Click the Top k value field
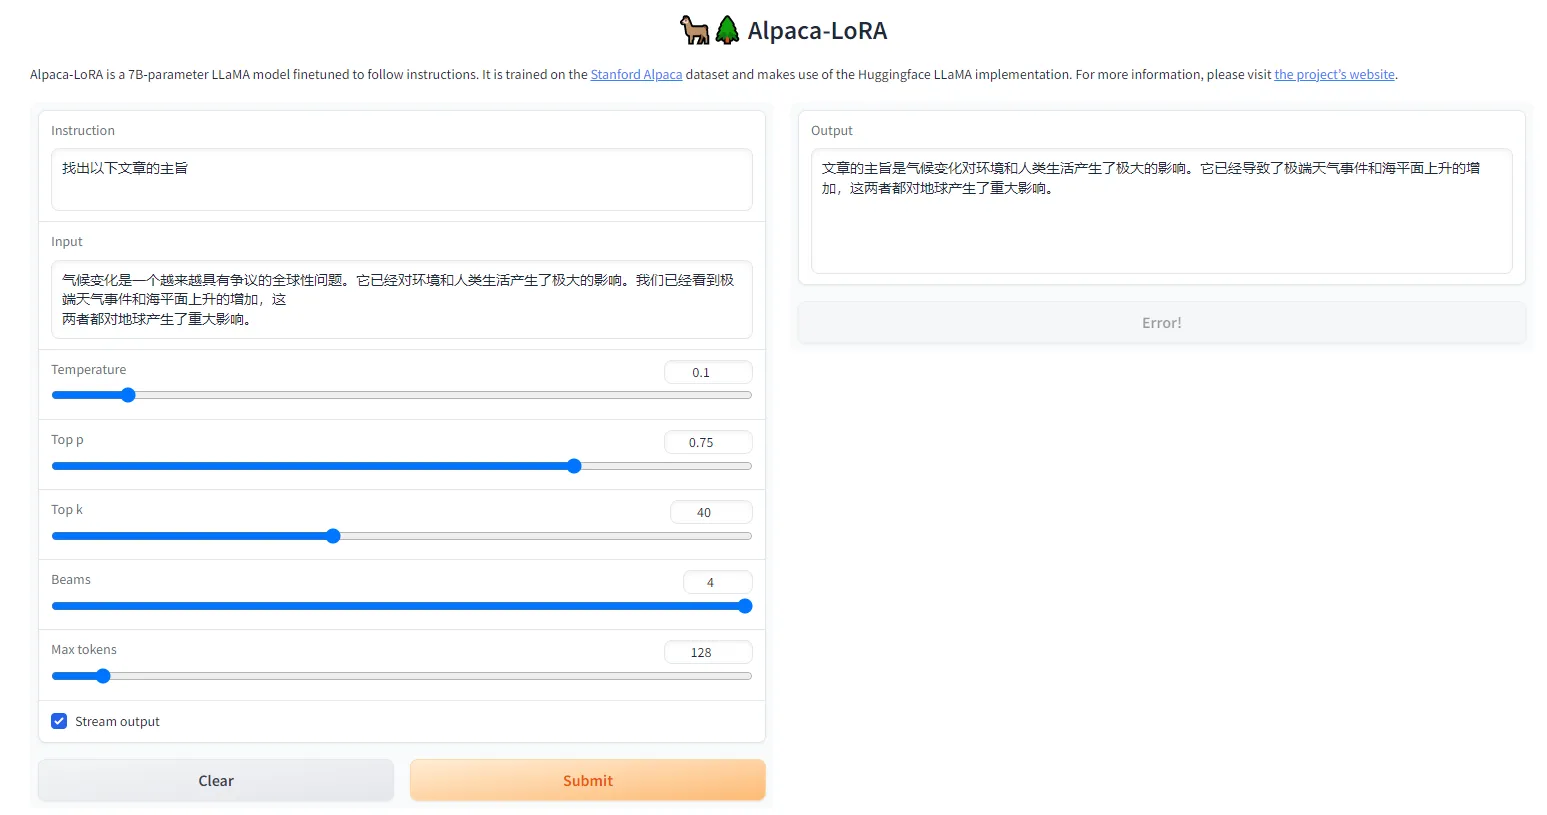The width and height of the screenshot is (1547, 815). coord(710,512)
